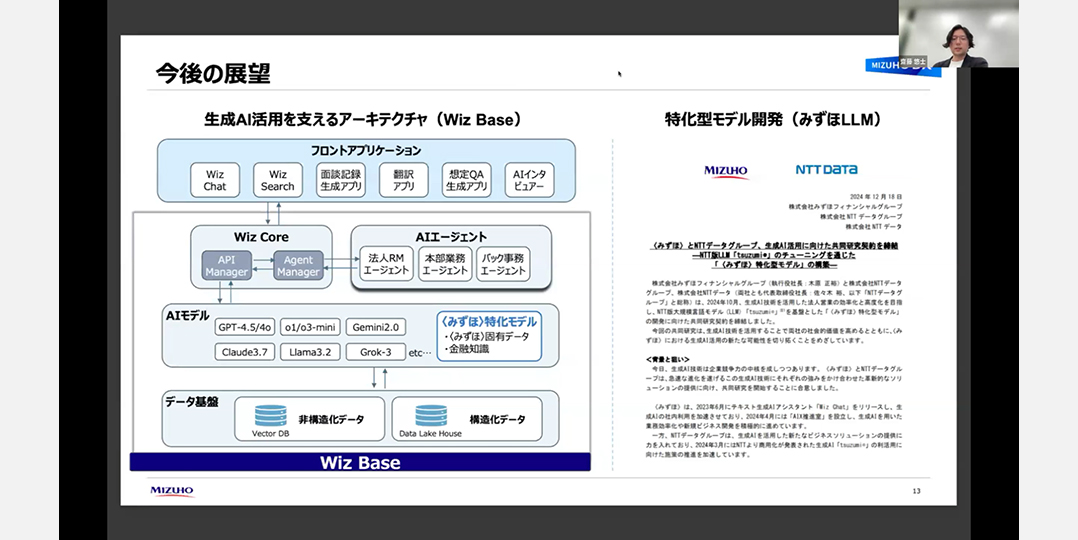The image size is (1078, 540).
Task: Click the 今後の展望 slide title
Action: click(x=212, y=74)
